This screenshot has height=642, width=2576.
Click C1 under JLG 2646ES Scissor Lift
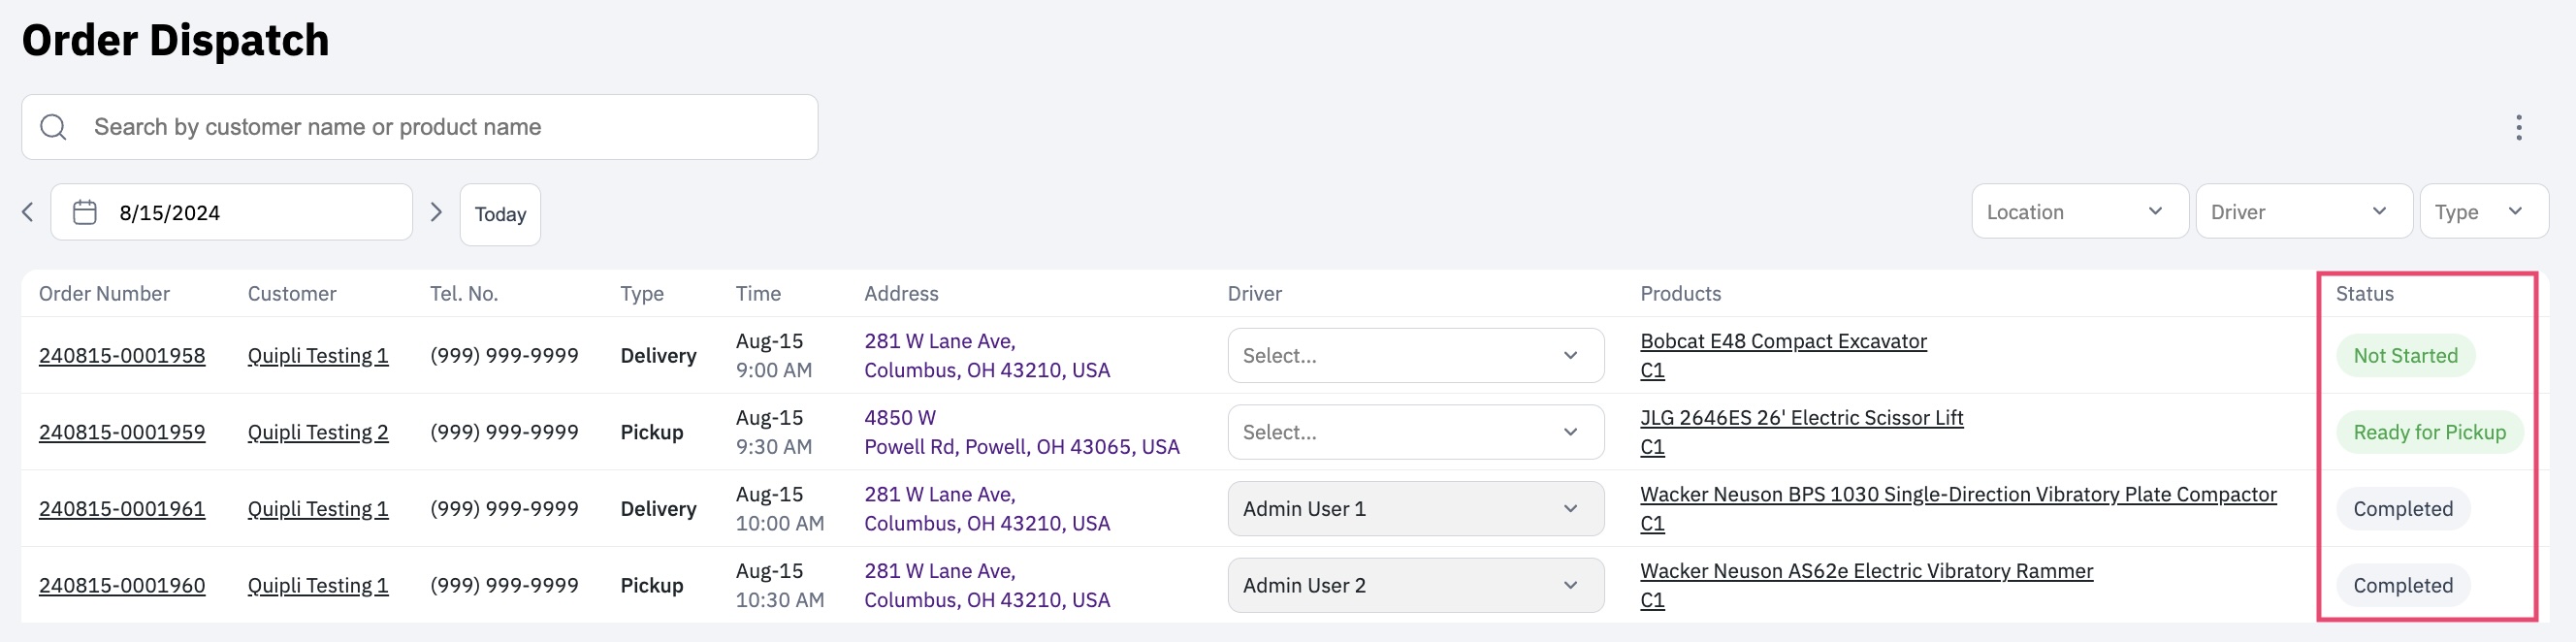1652,447
